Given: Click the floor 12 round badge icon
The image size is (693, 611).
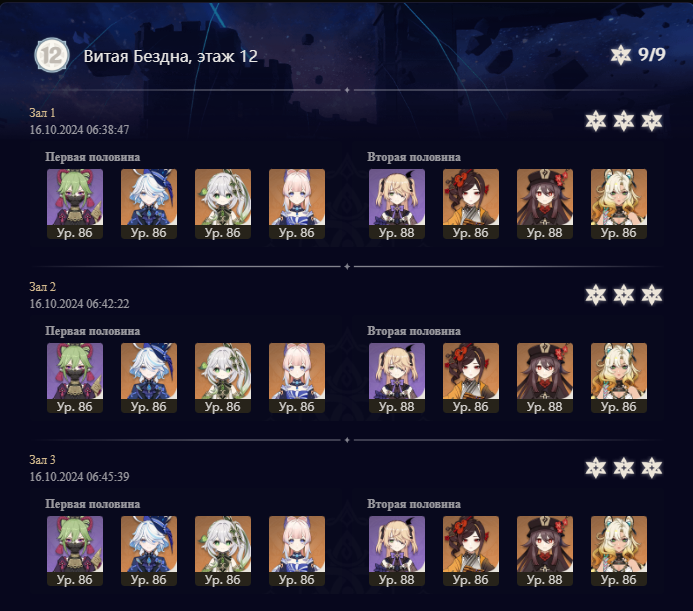Looking at the screenshot, I should click(52, 55).
